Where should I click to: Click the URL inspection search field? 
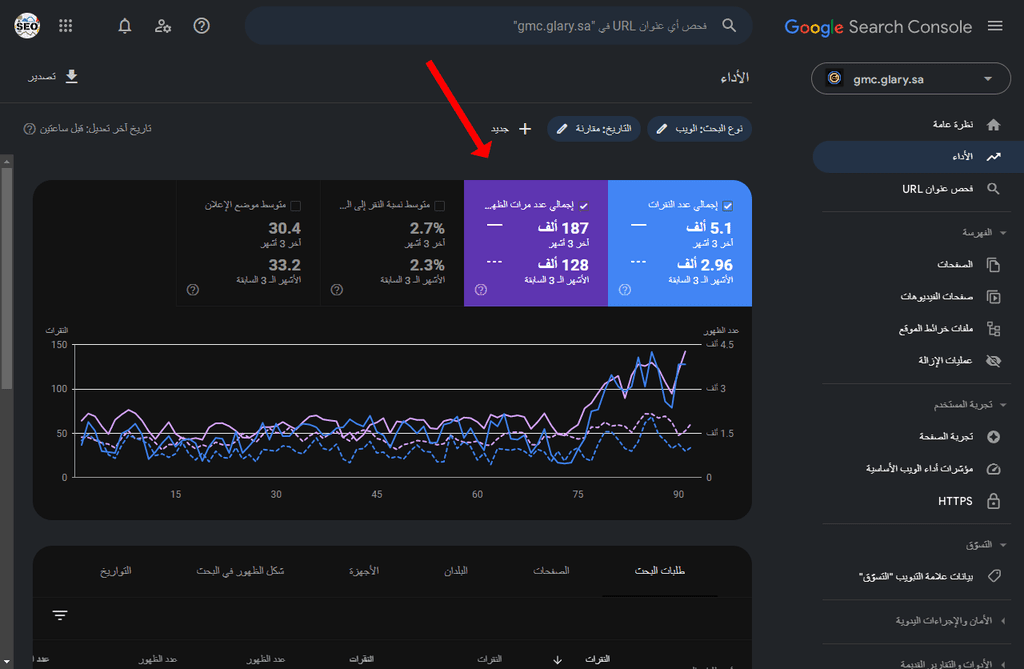[x=498, y=26]
